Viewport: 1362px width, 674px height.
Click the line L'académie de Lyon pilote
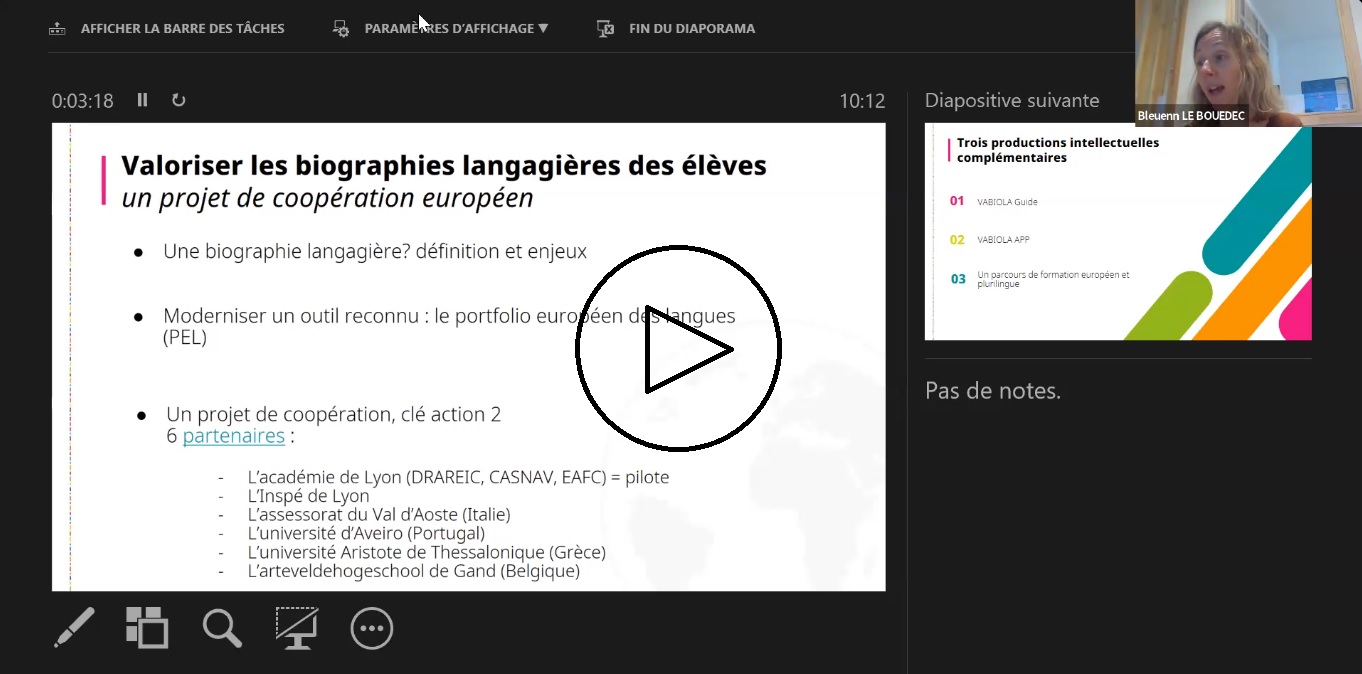[458, 477]
